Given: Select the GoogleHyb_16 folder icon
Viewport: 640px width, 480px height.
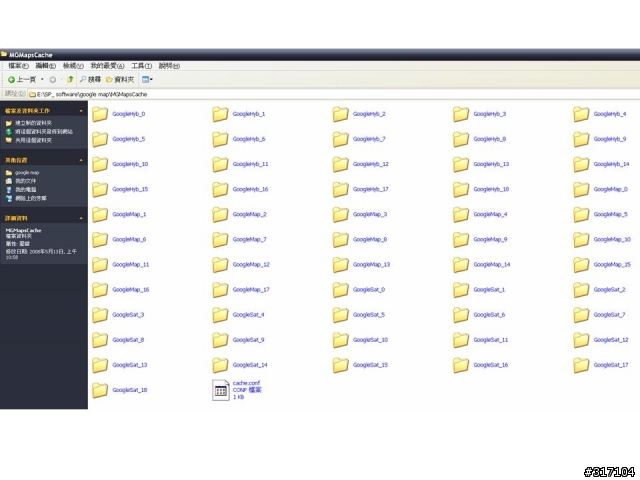Looking at the screenshot, I should (220, 189).
